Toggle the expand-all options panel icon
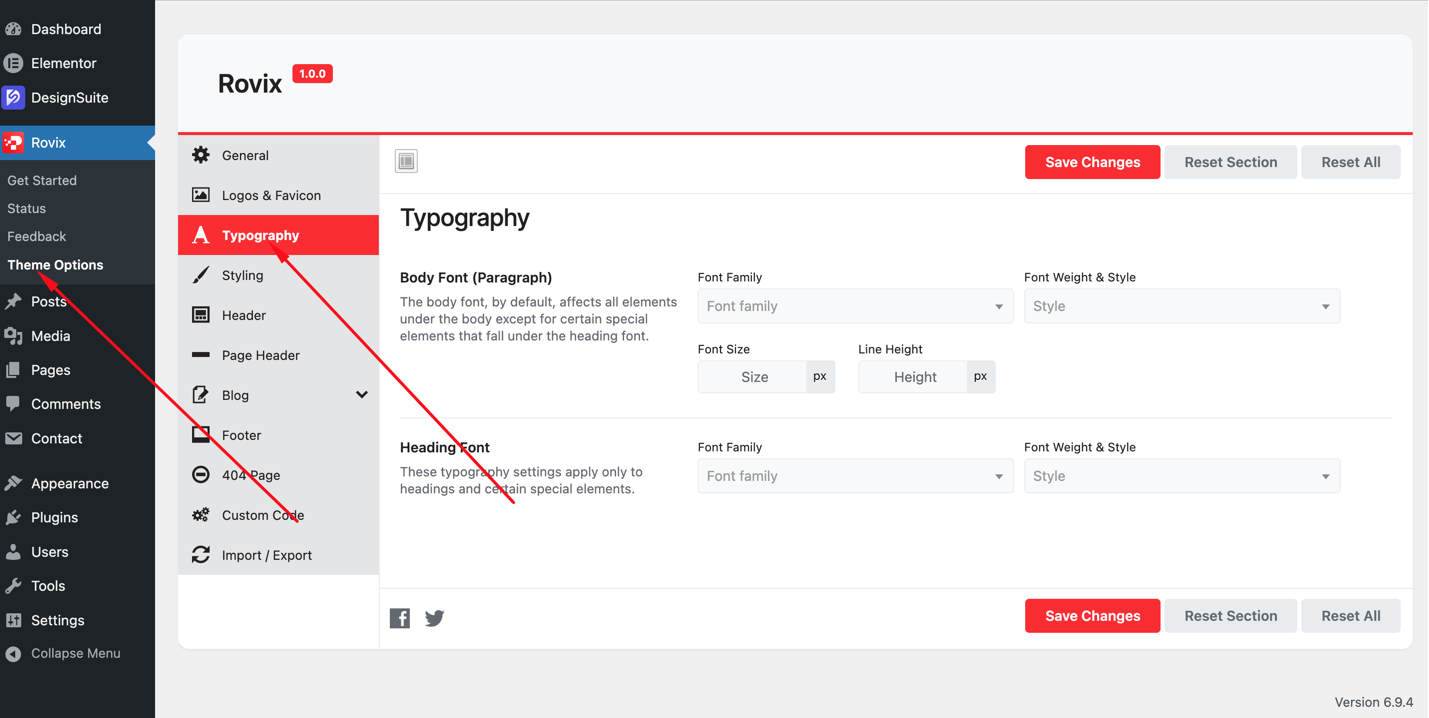This screenshot has height=718, width=1429. tap(406, 161)
